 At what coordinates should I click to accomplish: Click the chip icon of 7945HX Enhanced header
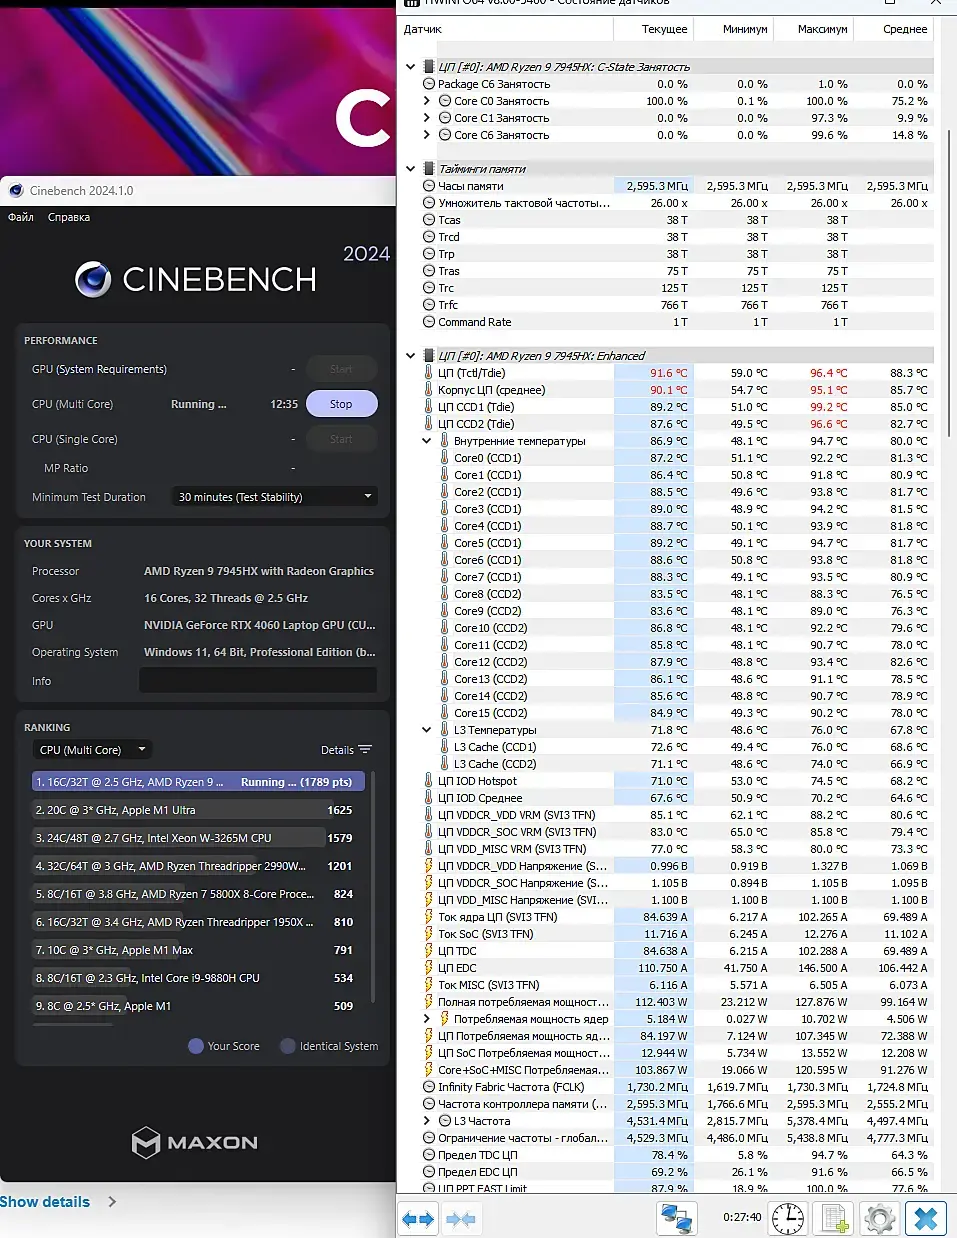(x=429, y=356)
